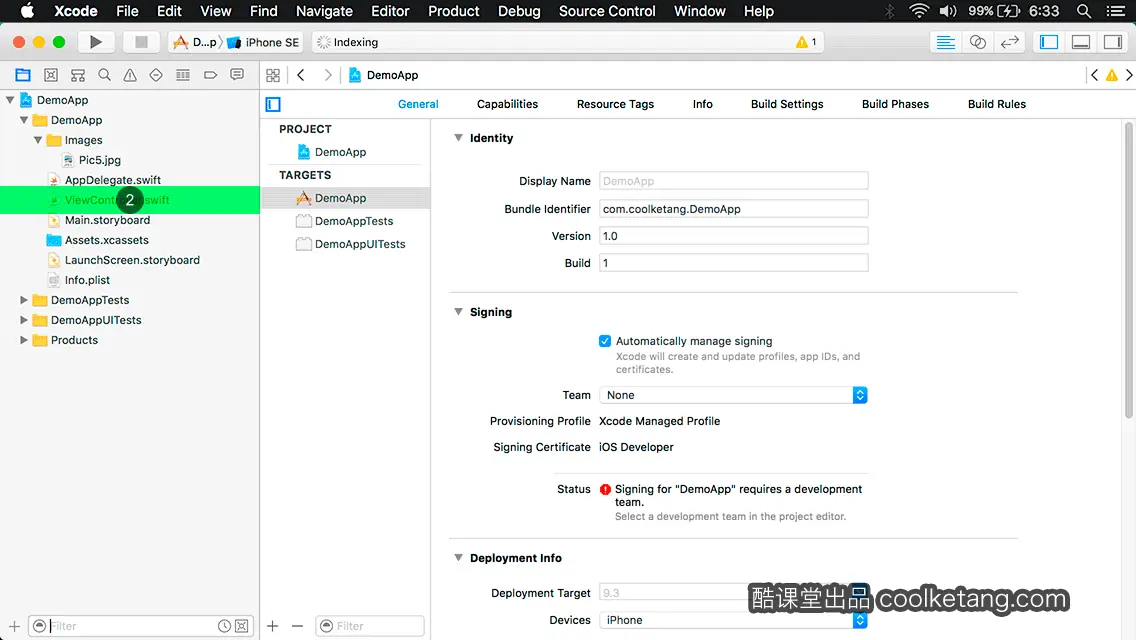This screenshot has height=640, width=1136.
Task: Select the DemoAppTests target
Action: (x=346, y=221)
